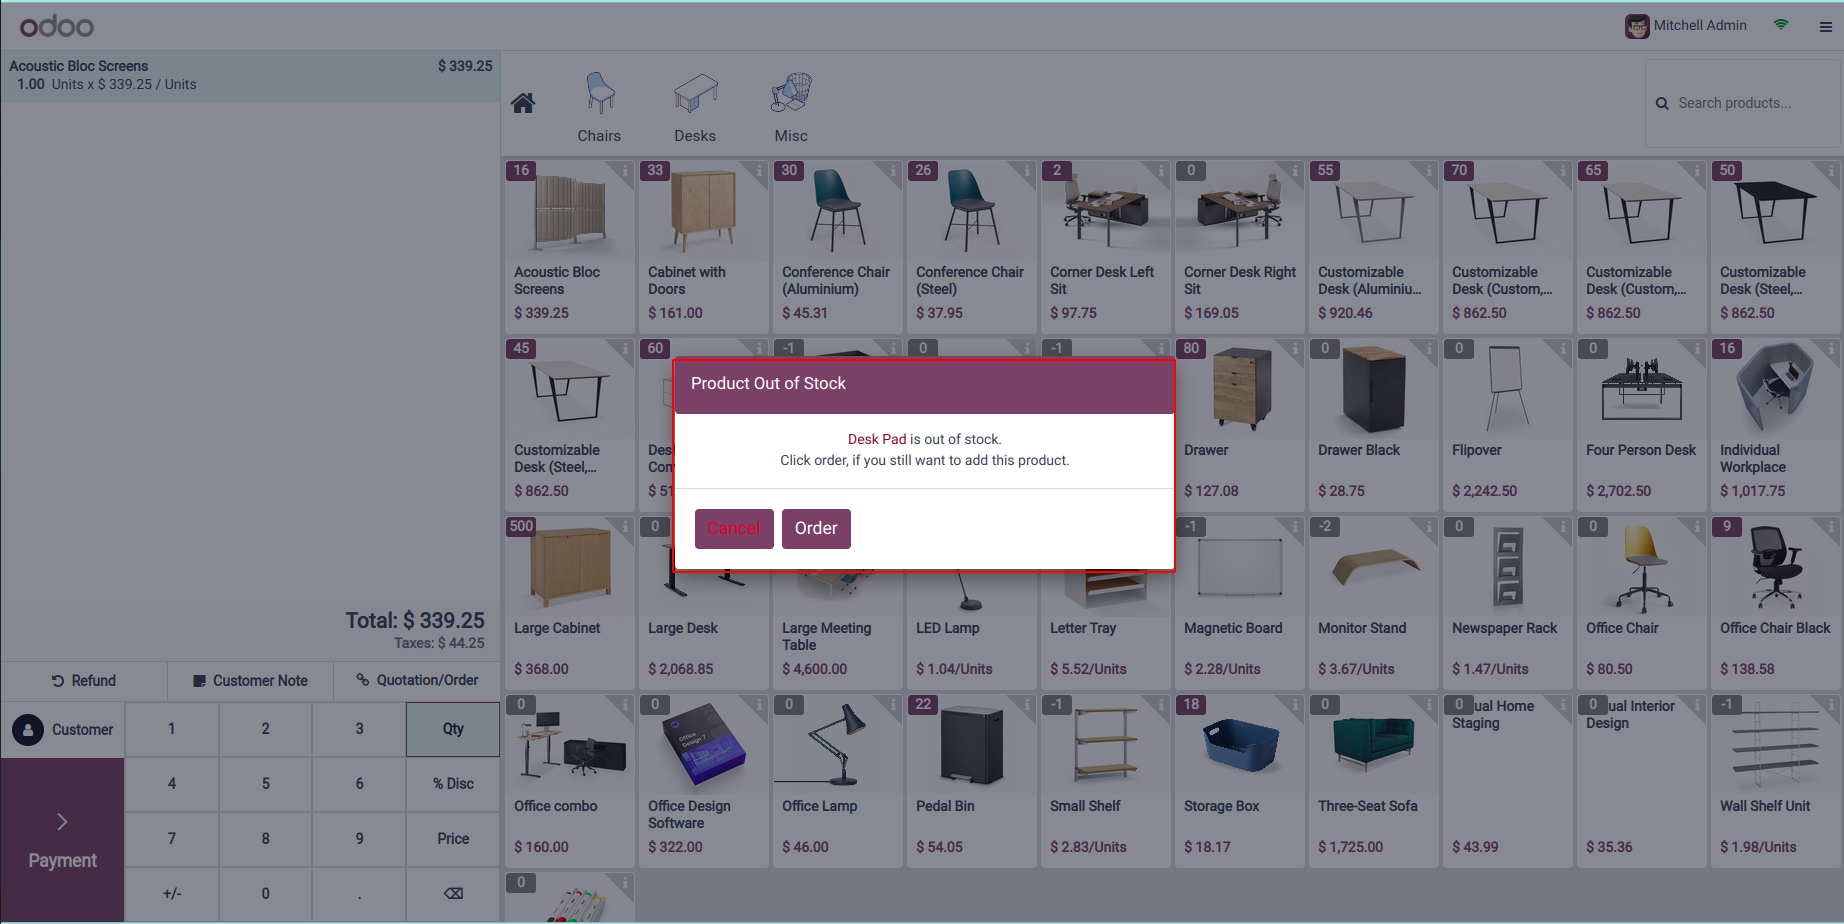The height and width of the screenshot is (924, 1844).
Task: Open the Desks category
Action: 695,107
